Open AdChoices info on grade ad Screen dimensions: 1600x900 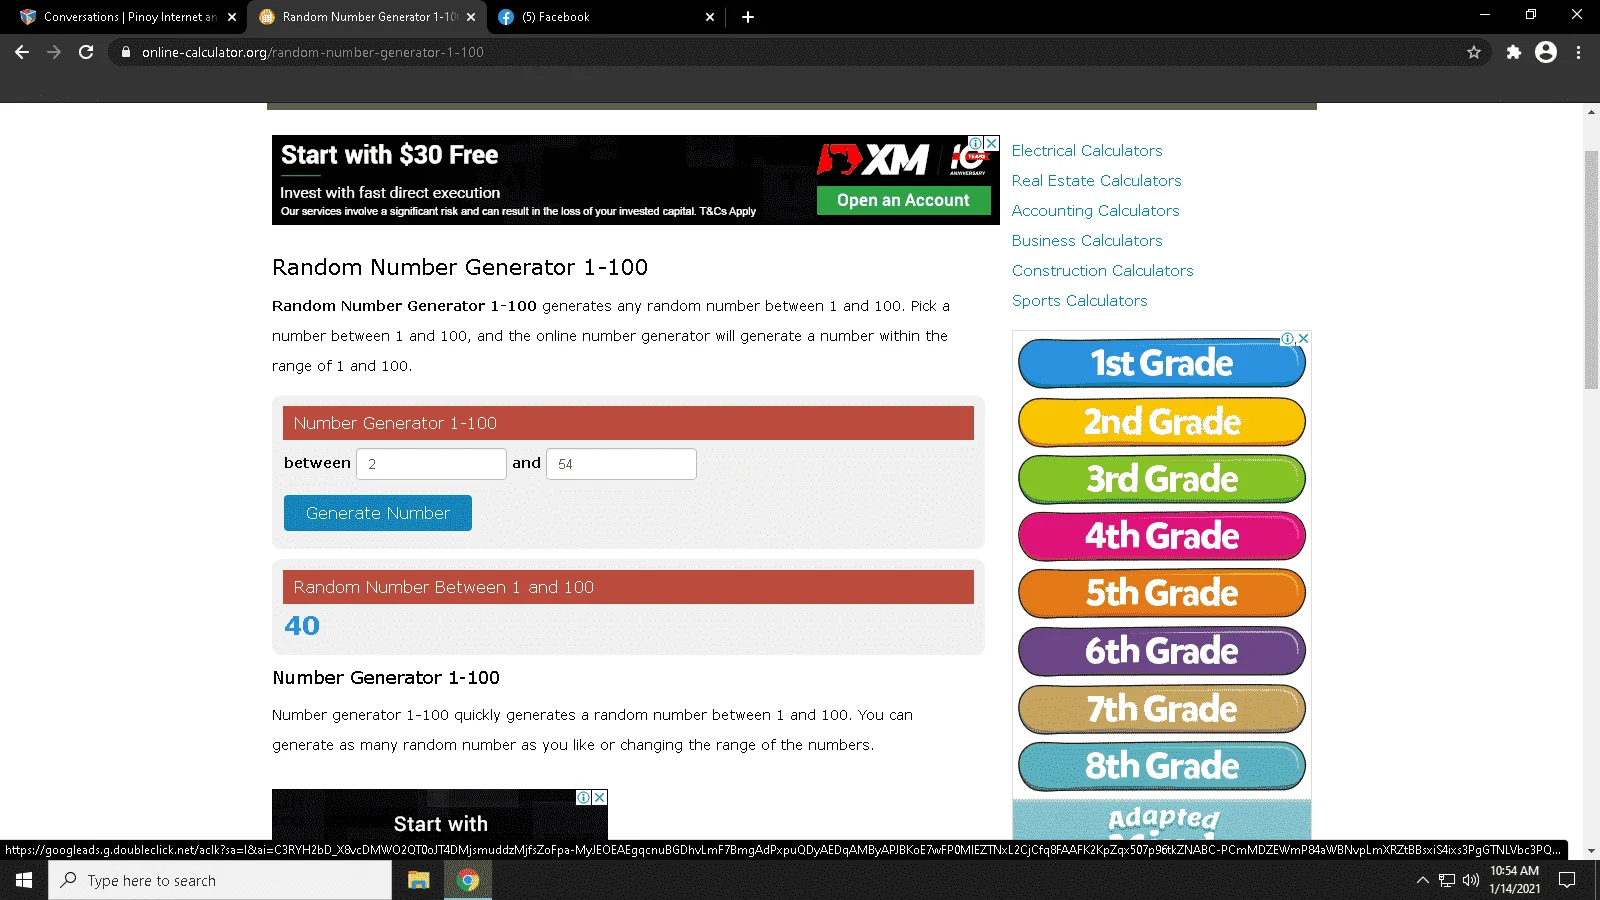[x=1288, y=339]
